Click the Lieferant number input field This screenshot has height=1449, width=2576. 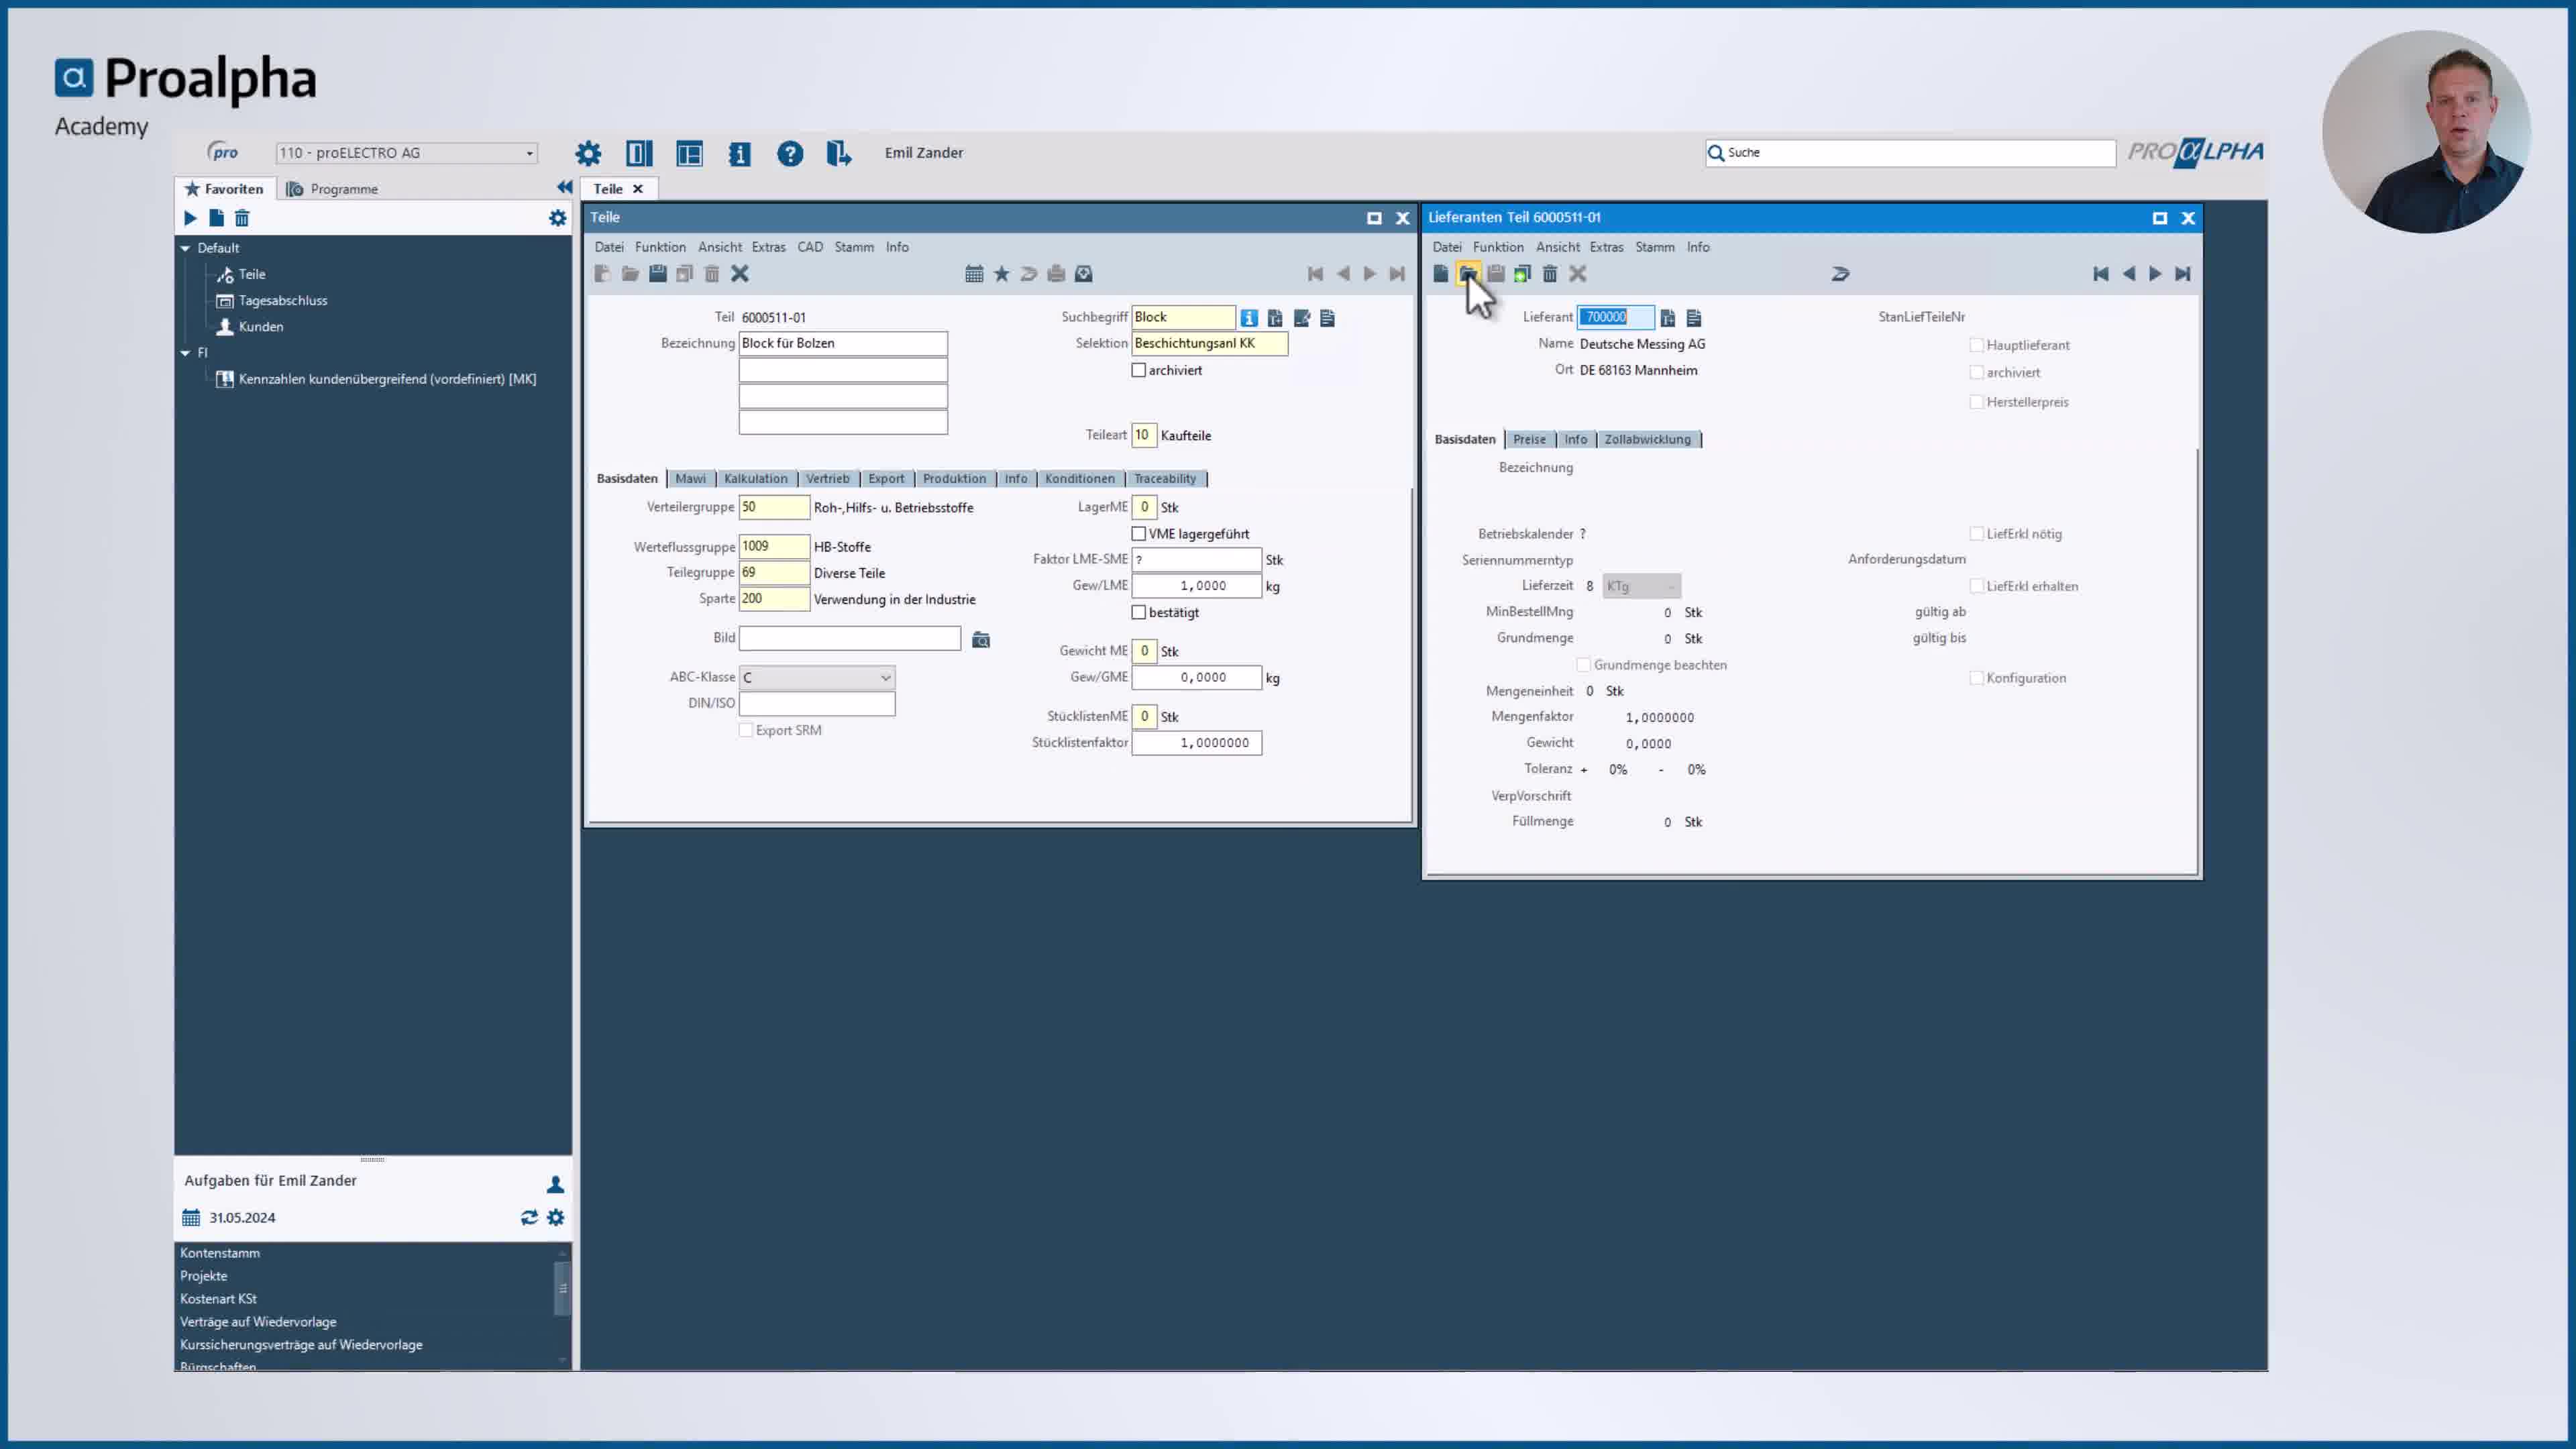coord(1615,317)
